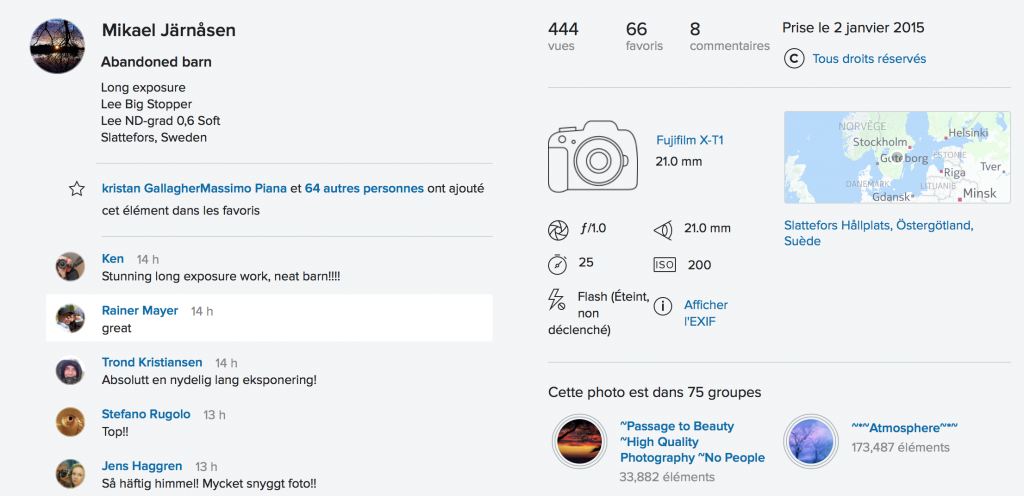The image size is (1024, 496).
Task: Click Ken's commenter avatar
Action: point(70,266)
